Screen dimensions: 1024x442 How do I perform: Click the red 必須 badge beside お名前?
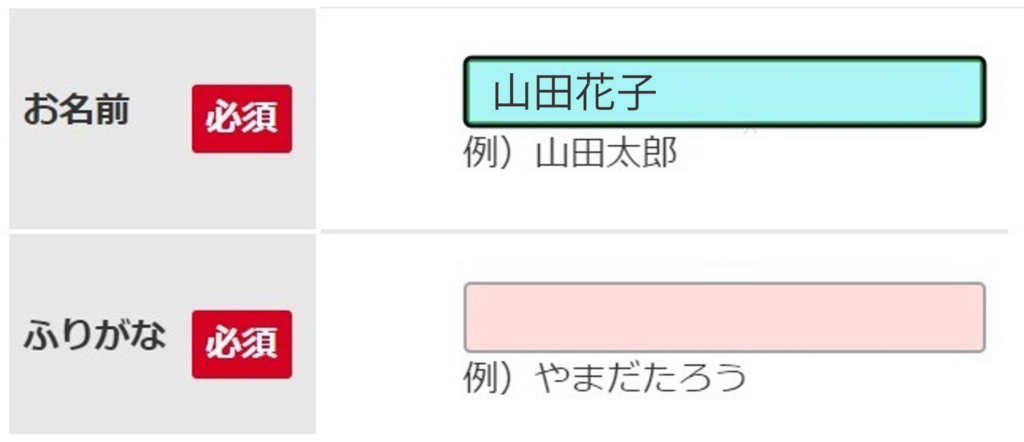point(242,119)
